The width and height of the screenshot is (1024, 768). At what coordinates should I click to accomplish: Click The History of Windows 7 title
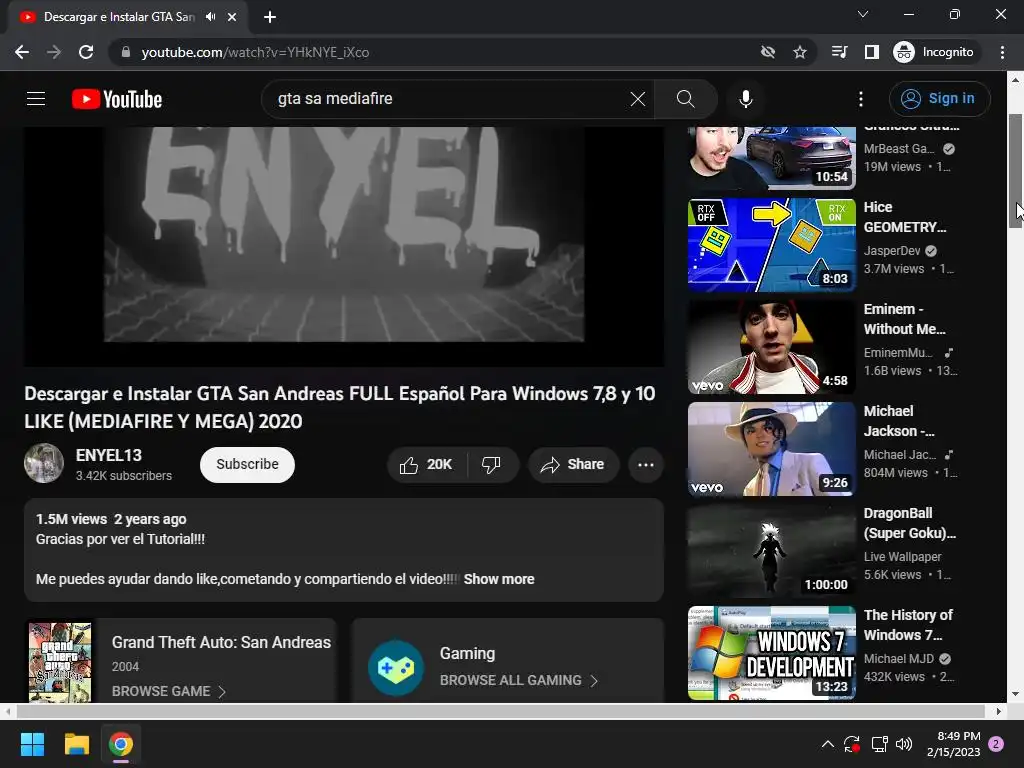point(908,625)
